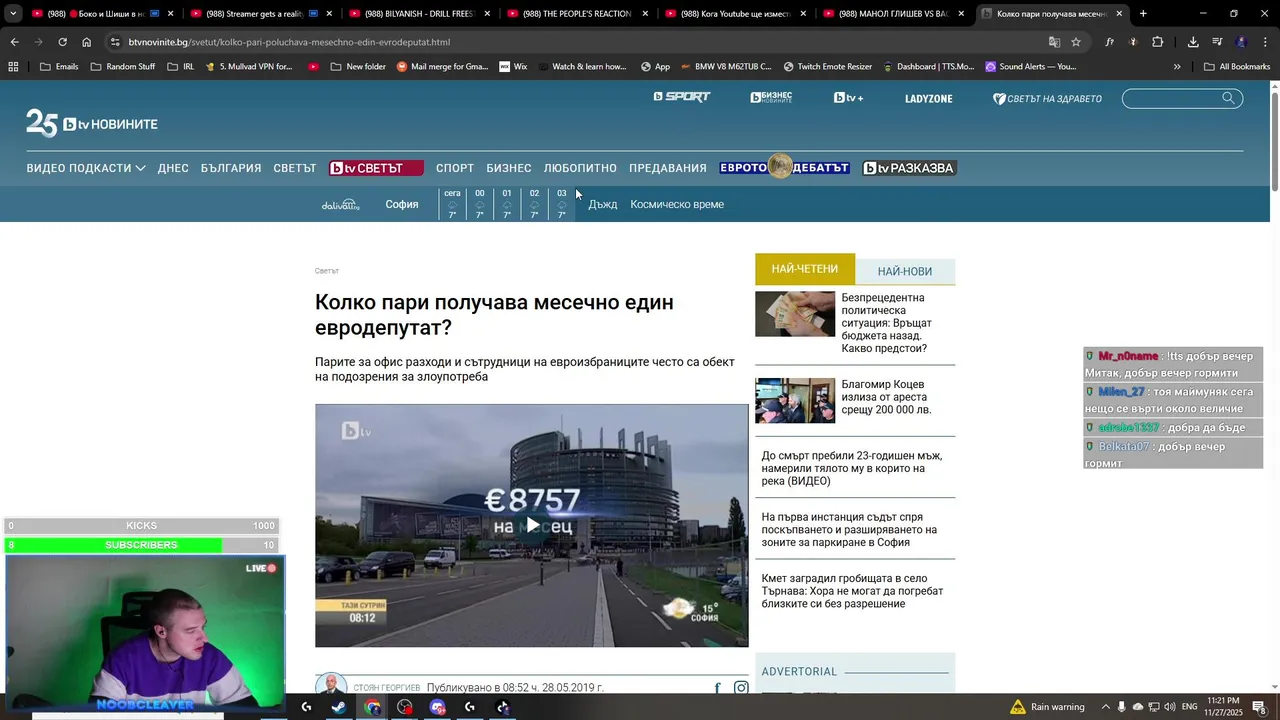Click the page vertical scrollbar
This screenshot has width=1280, height=720.
click(1274, 140)
